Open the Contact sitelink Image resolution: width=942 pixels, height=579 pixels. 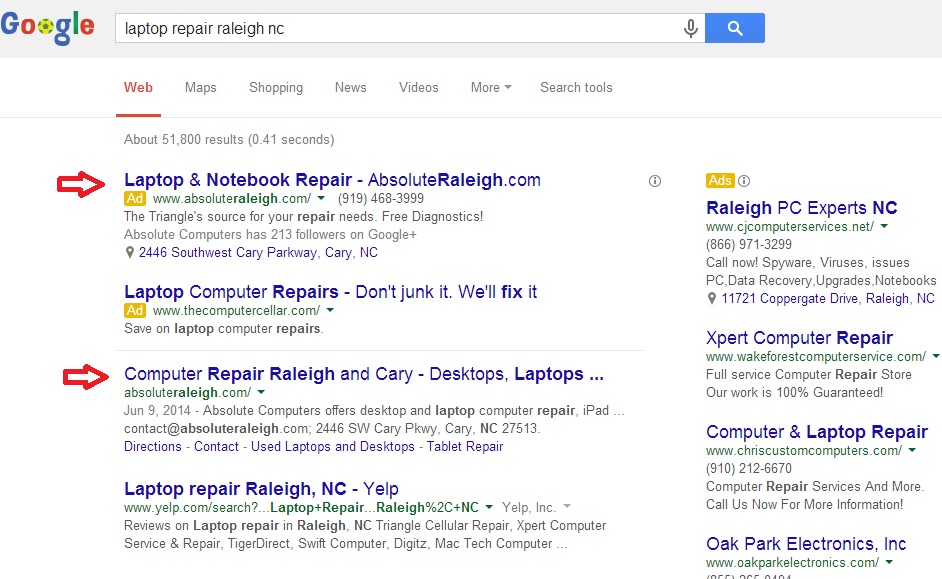tap(216, 446)
